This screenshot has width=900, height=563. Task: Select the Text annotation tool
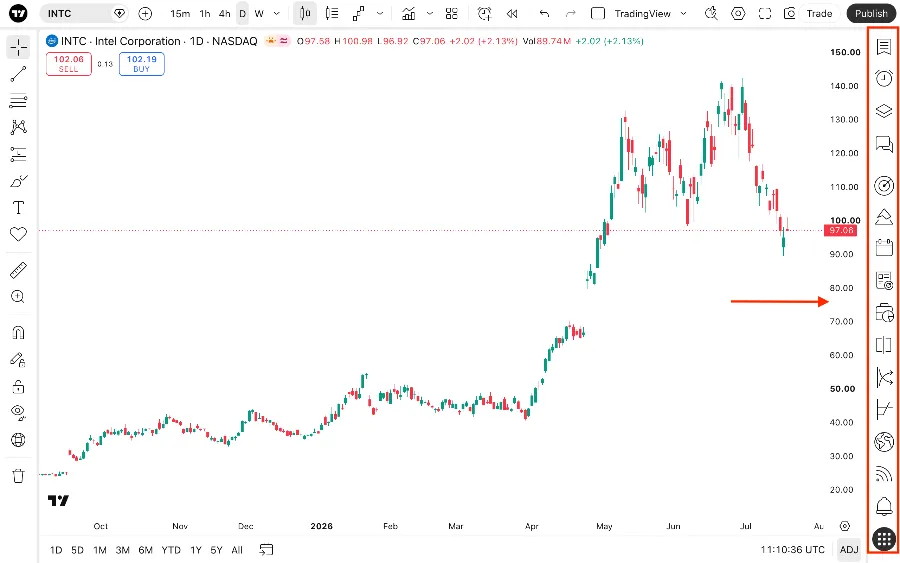(x=18, y=208)
